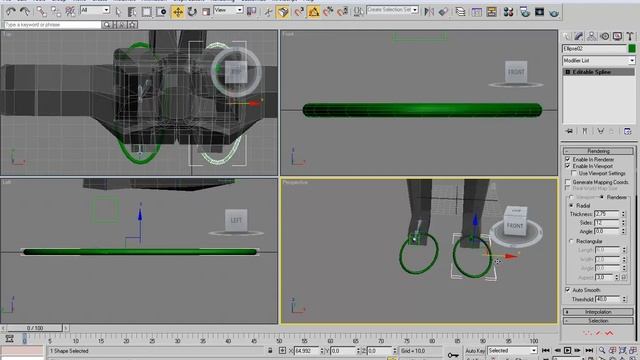This screenshot has height=360, width=640.
Task: Select the Bind to Space Warp tool
Action: [x=71, y=11]
